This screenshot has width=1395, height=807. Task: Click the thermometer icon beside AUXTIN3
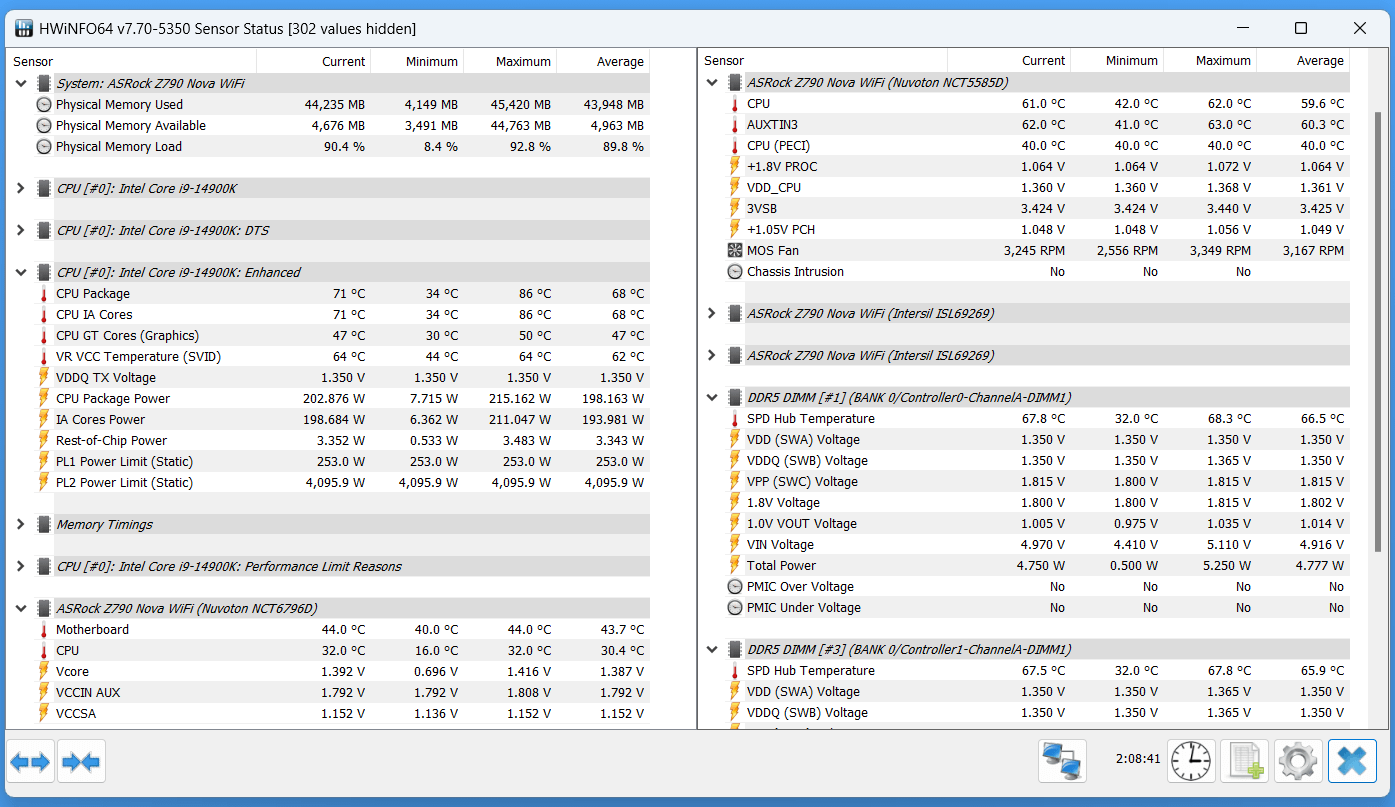735,125
